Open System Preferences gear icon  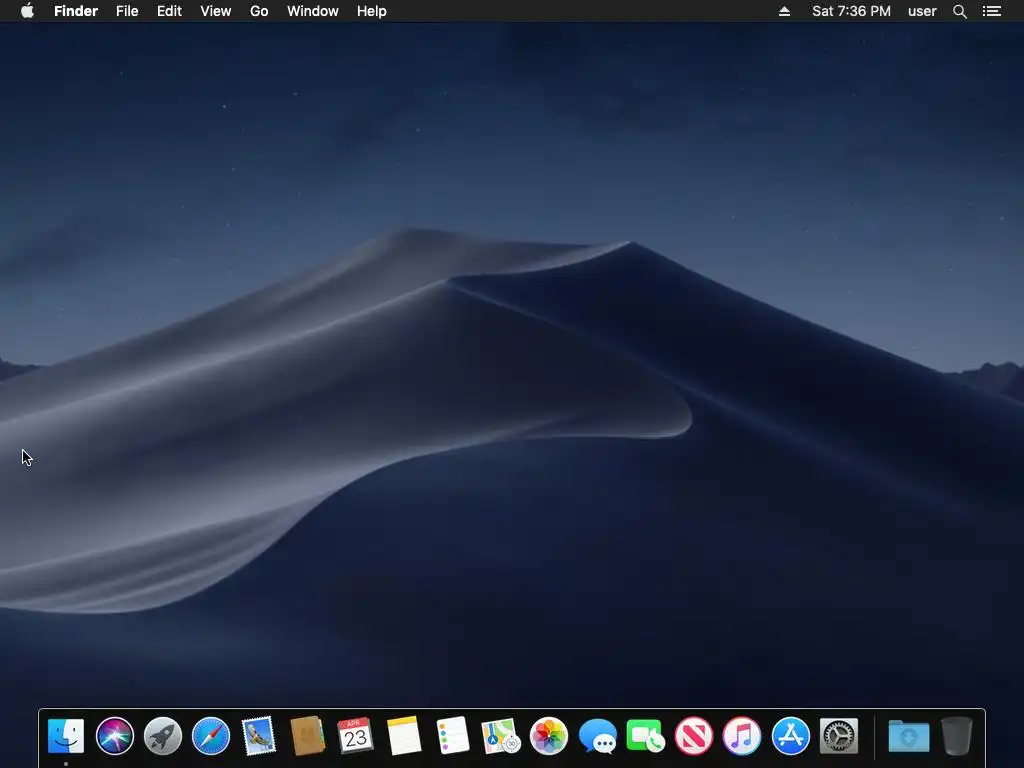[x=839, y=736]
